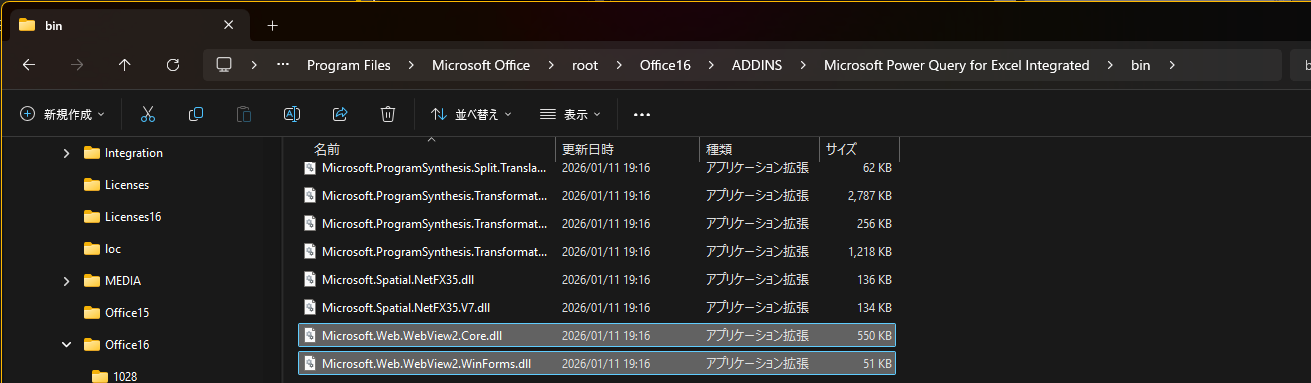1311x383 pixels.
Task: Navigate to Program Files breadcrumb
Action: (x=349, y=65)
